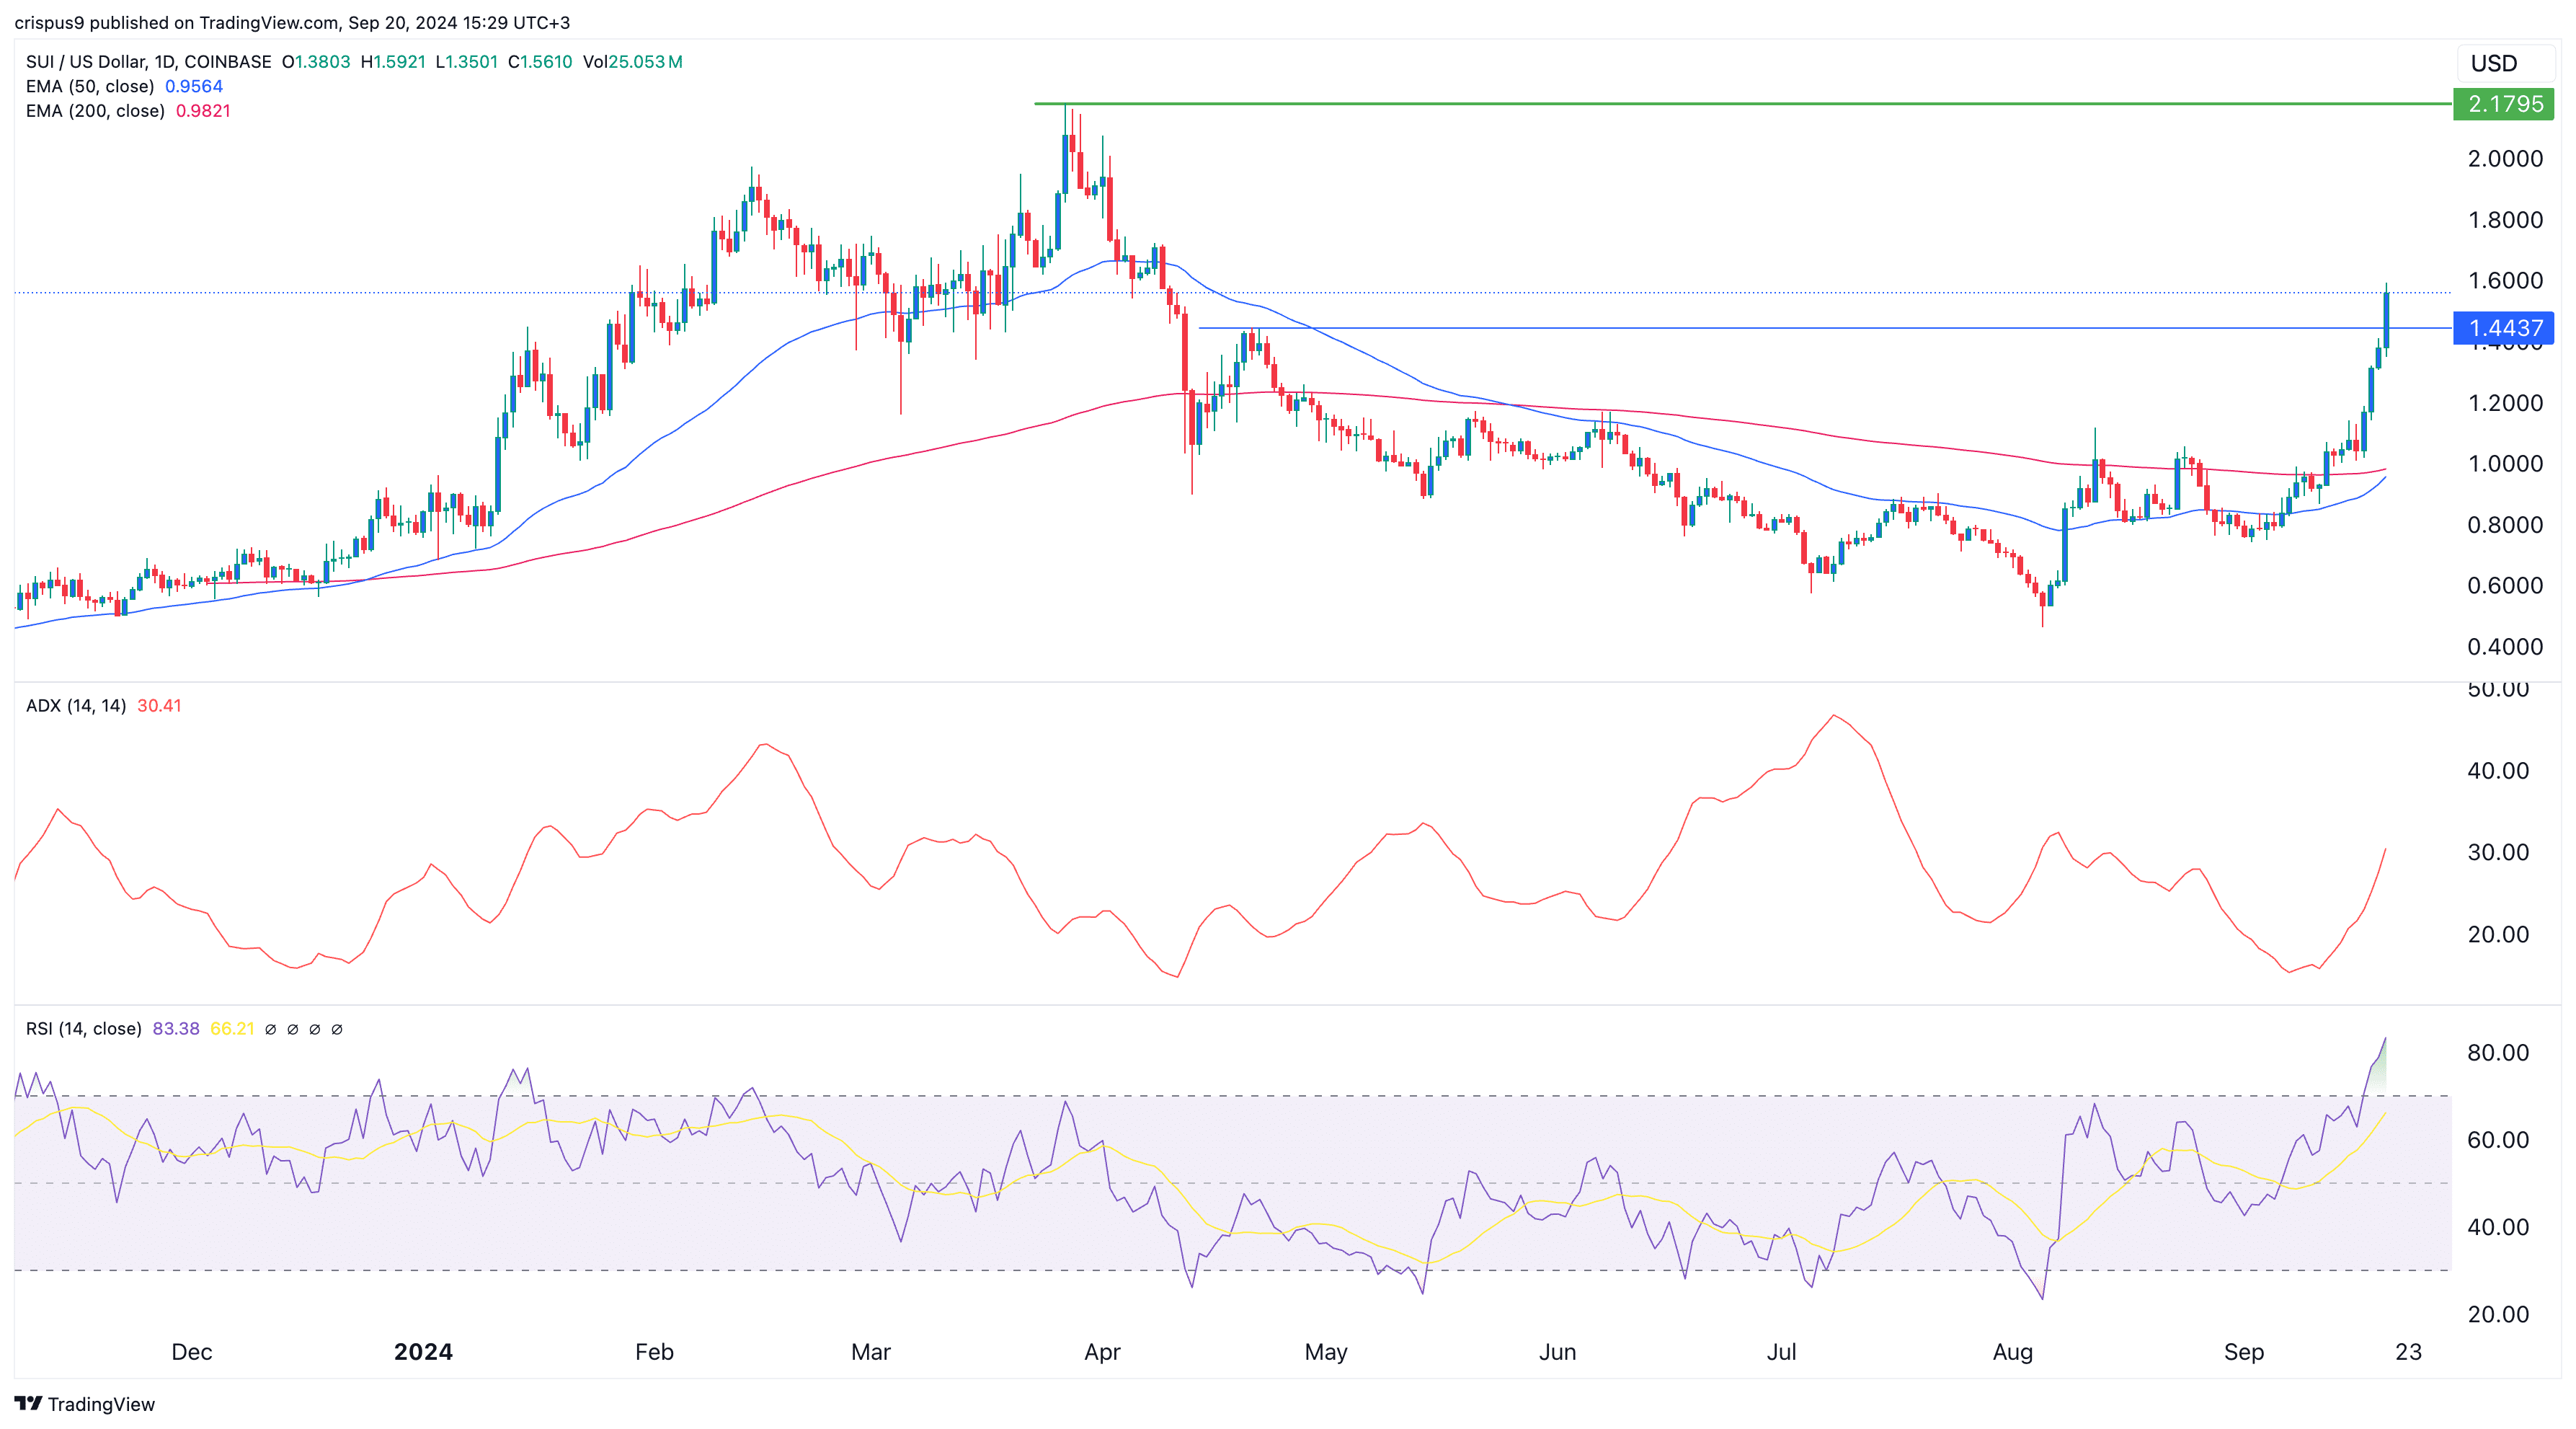Click the Feb label on the time axis

click(x=654, y=1351)
